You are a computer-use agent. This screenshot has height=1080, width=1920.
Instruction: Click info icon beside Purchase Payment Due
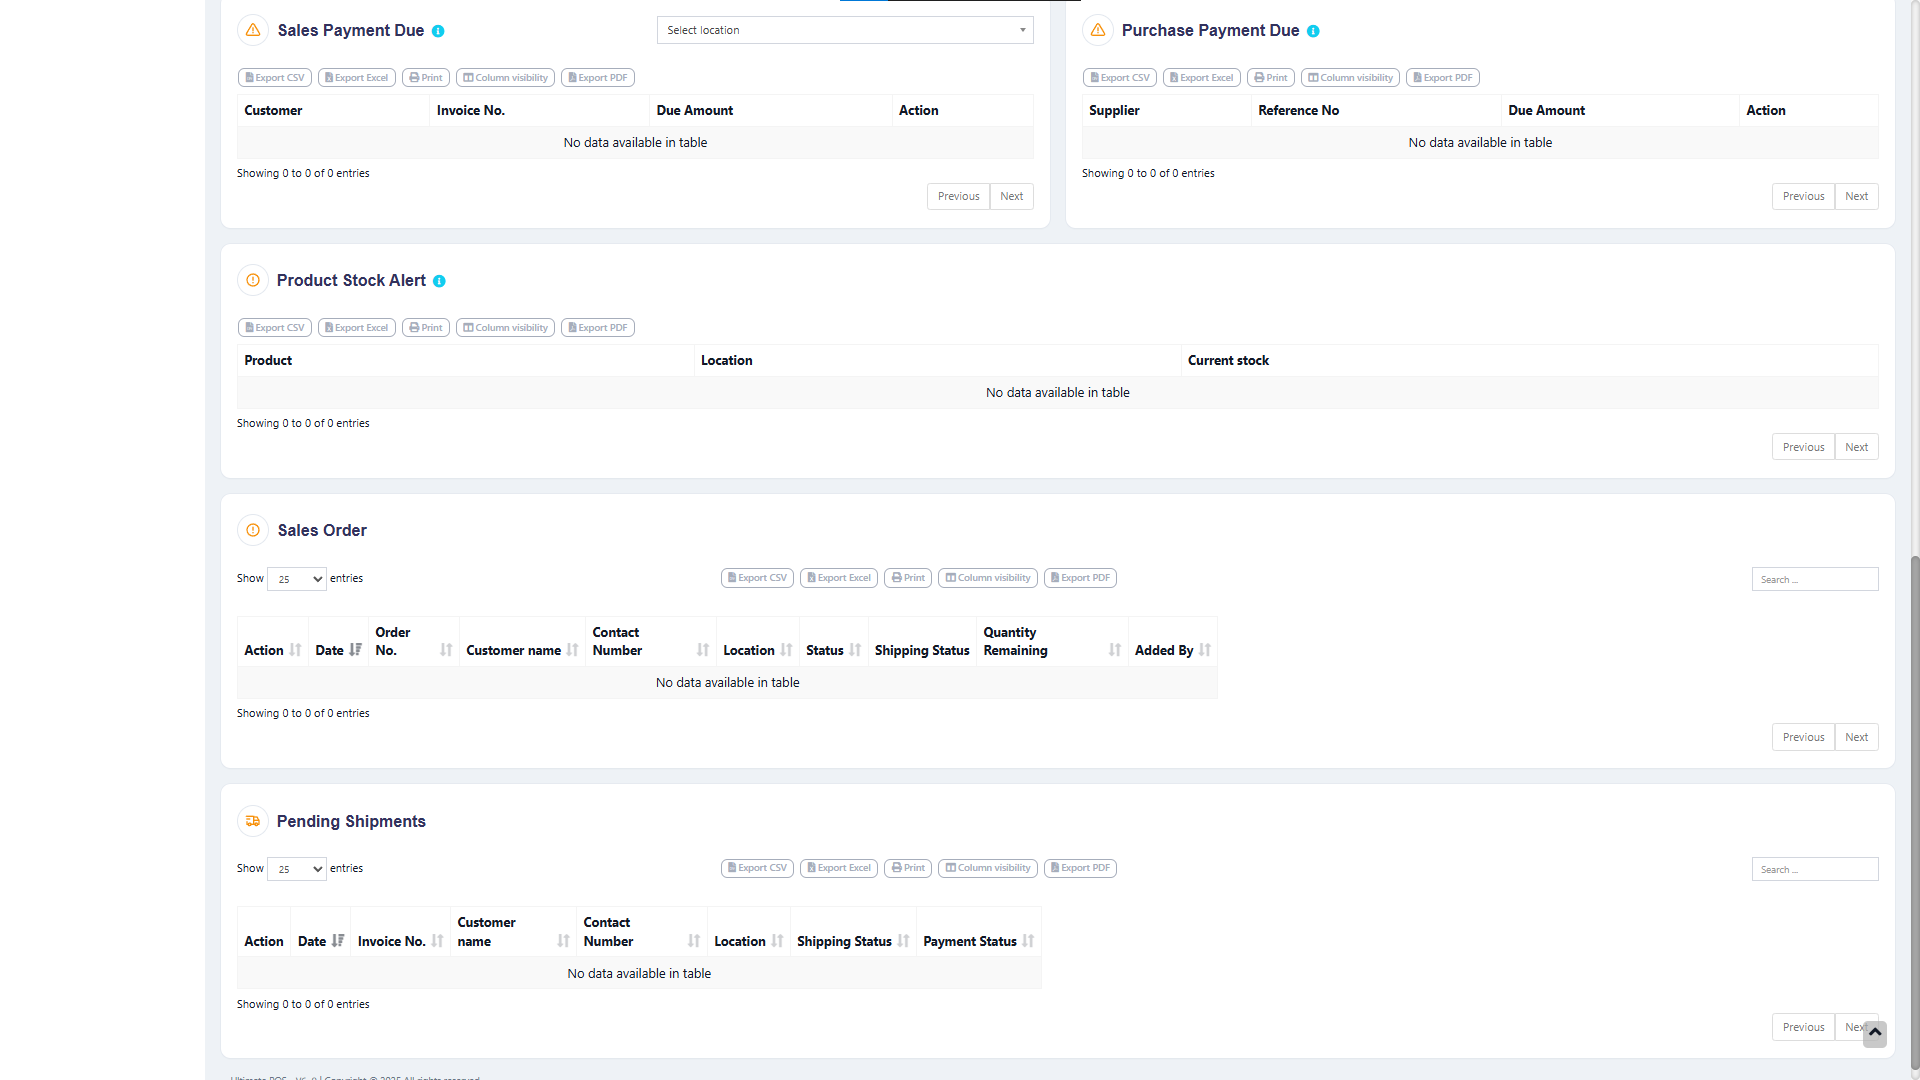pos(1313,31)
